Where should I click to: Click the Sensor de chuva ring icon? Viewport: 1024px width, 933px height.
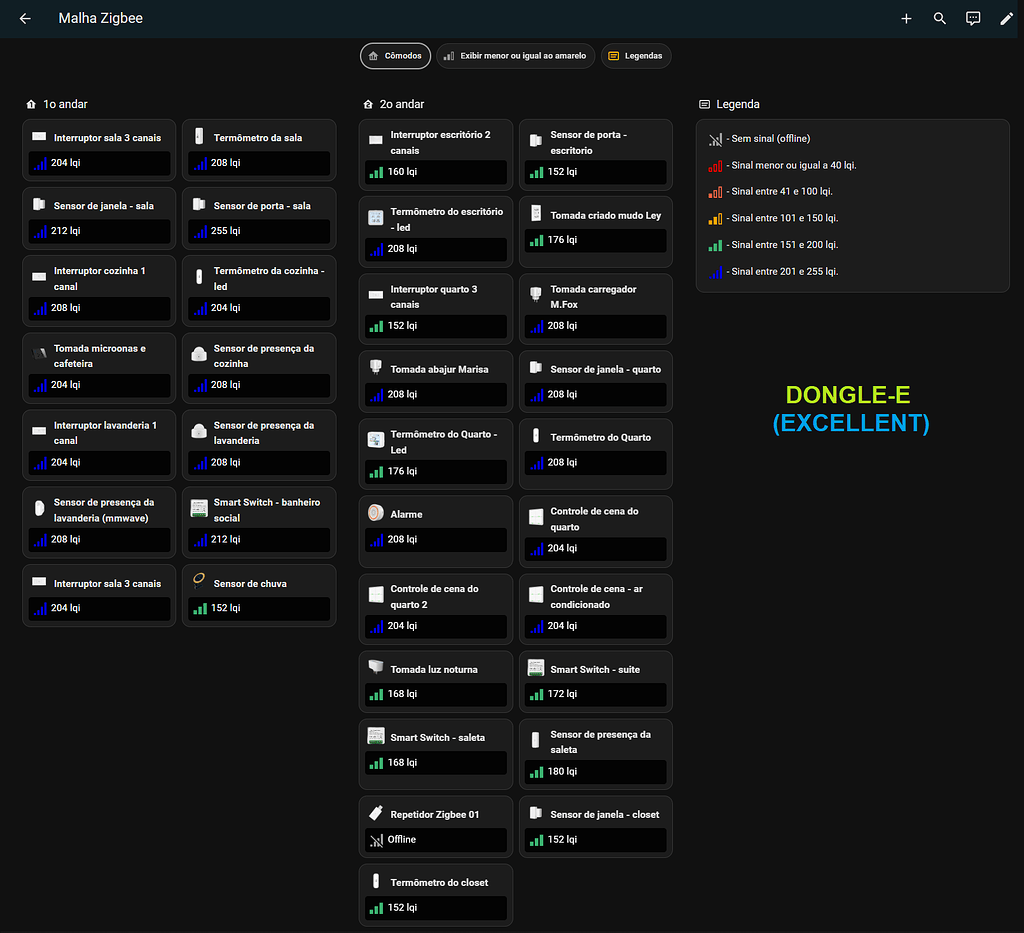[199, 580]
